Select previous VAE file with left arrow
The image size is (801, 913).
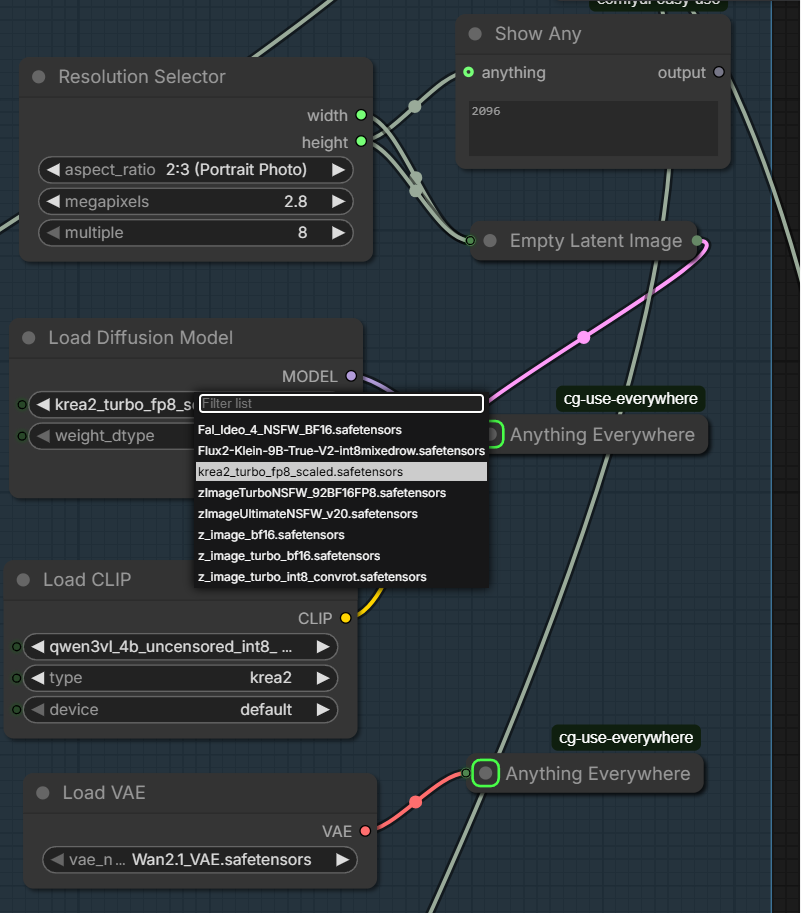click(57, 859)
